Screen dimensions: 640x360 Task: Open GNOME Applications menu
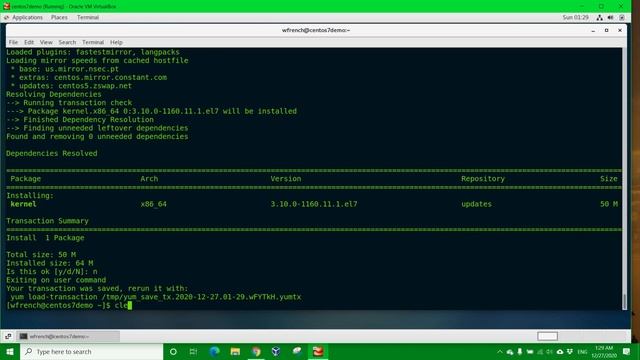tap(27, 18)
